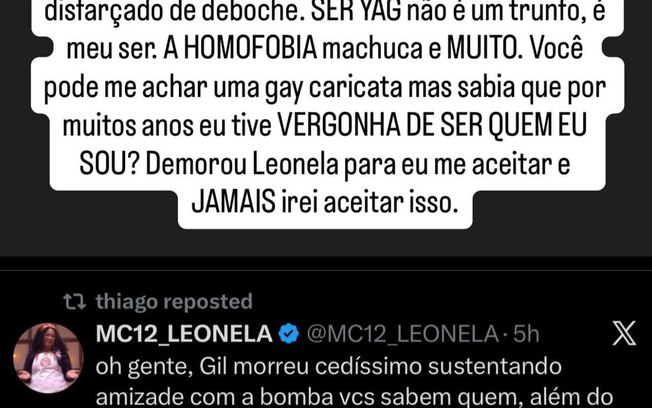Click the repost arrows icon beside thiago

[x=74, y=302]
